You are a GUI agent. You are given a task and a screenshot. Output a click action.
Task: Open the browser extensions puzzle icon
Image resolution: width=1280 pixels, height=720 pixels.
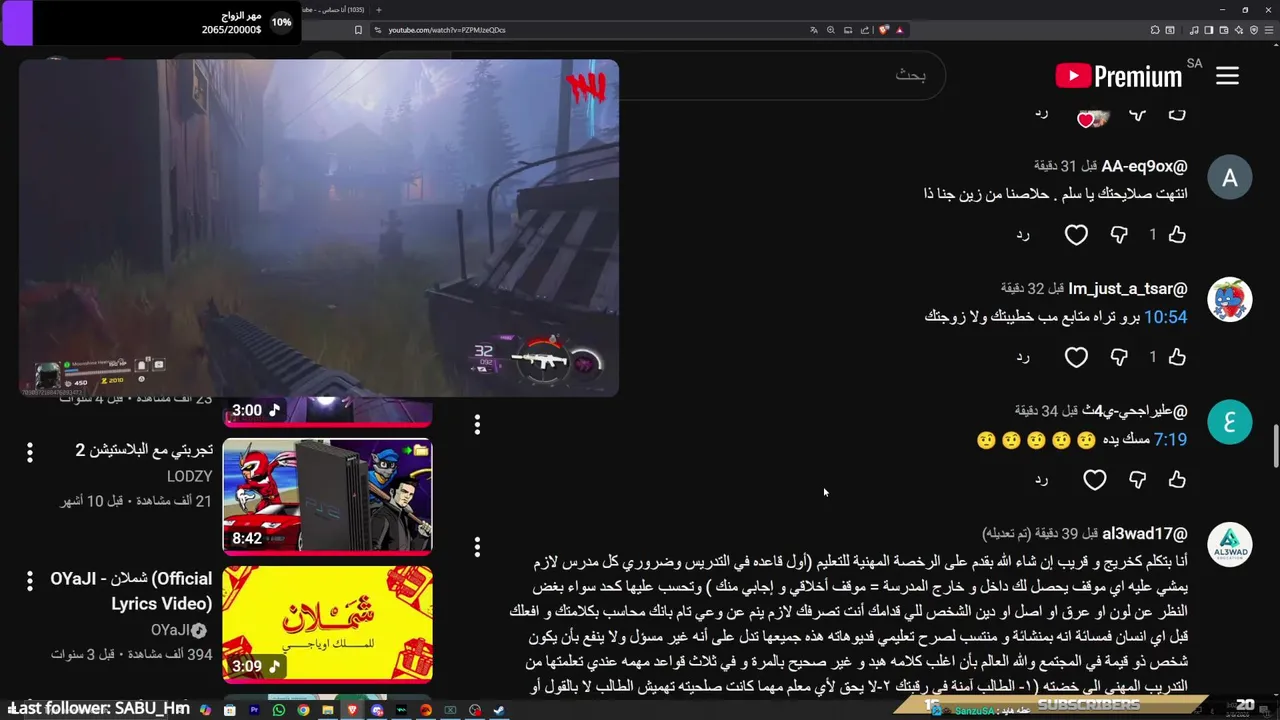click(x=1154, y=30)
